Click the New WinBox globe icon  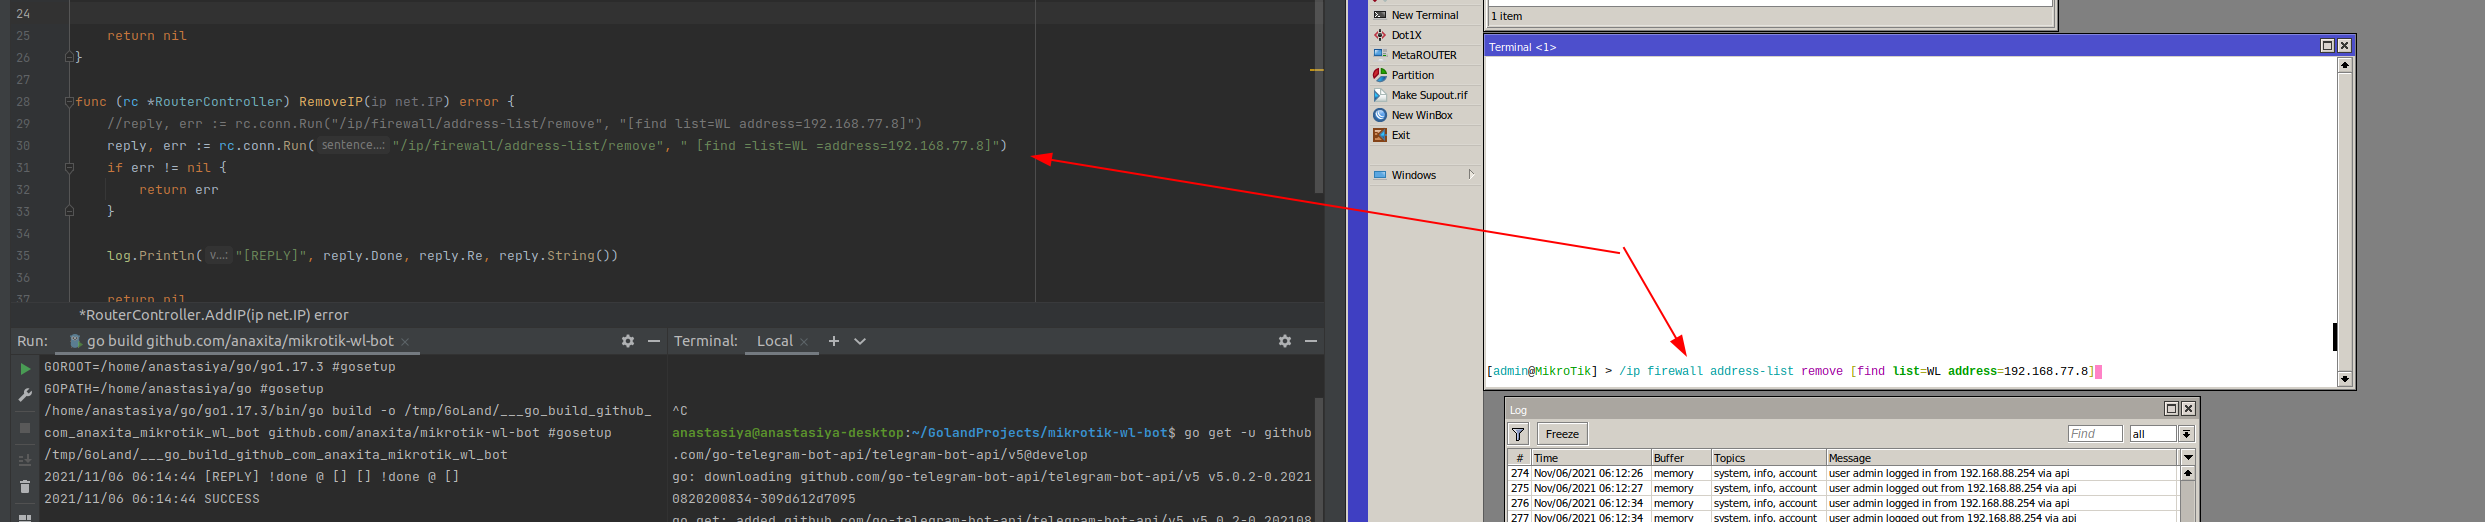point(1380,115)
